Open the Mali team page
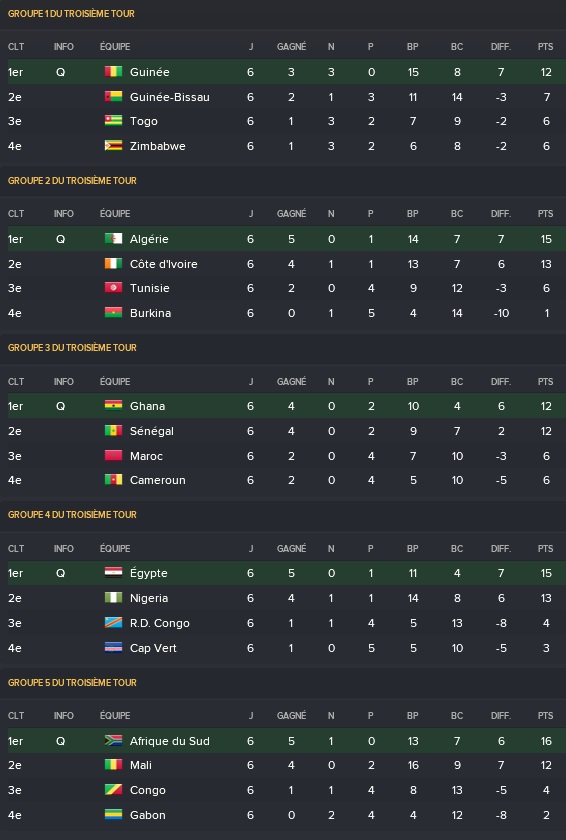The height and width of the screenshot is (840, 566). click(141, 765)
